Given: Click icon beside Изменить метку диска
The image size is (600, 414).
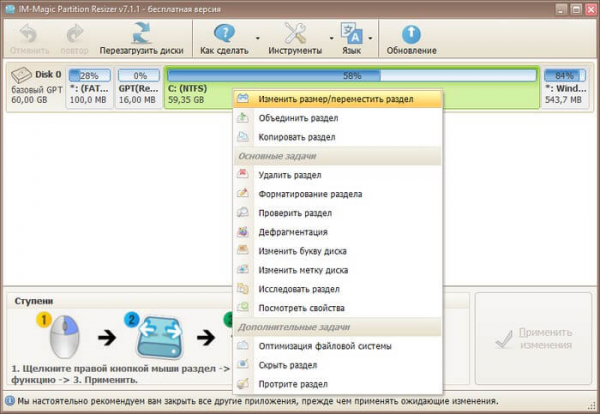Looking at the screenshot, I should click(x=243, y=269).
